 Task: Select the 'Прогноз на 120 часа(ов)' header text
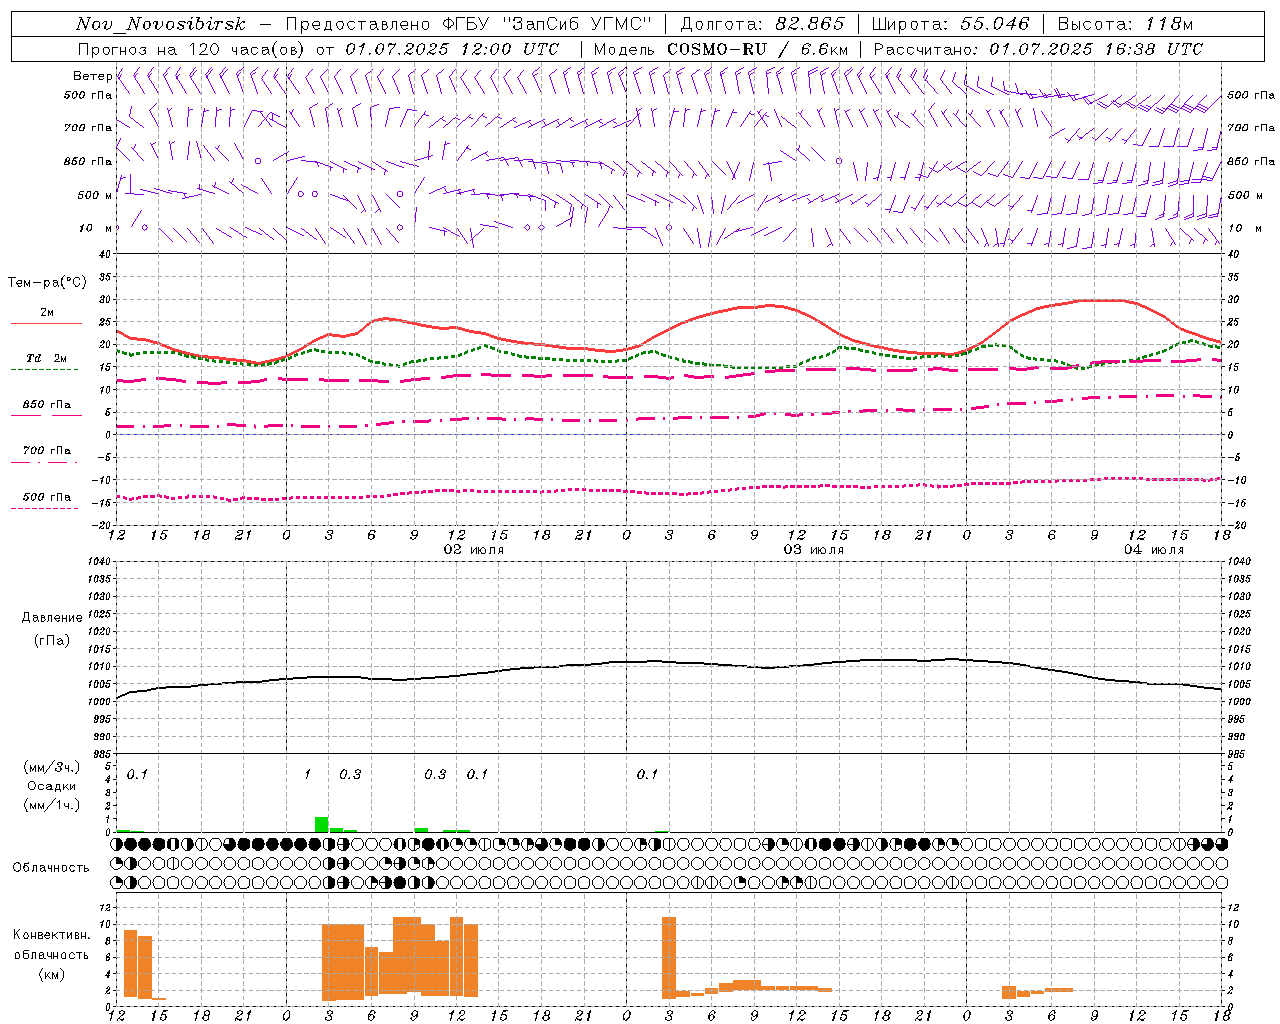tap(192, 49)
